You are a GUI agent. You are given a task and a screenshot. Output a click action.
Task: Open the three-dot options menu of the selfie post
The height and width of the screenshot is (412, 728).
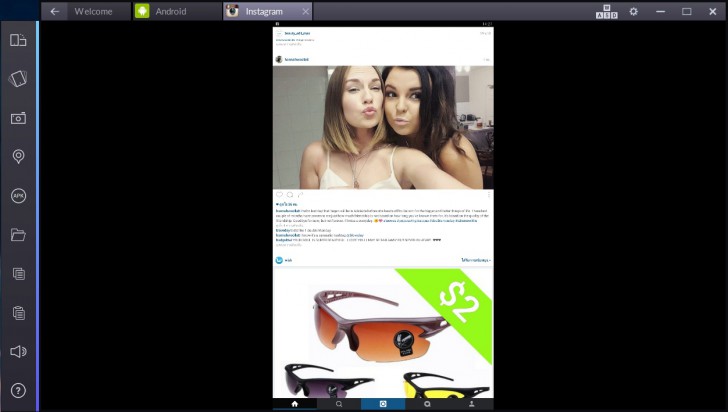click(488, 195)
